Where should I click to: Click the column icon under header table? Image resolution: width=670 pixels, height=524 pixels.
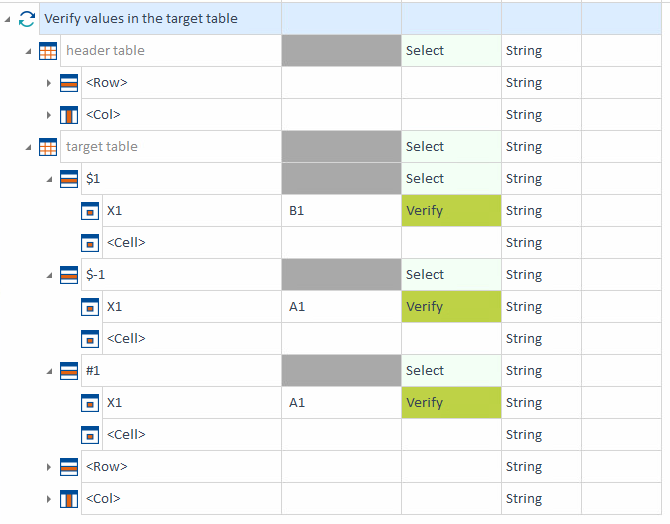tap(69, 115)
